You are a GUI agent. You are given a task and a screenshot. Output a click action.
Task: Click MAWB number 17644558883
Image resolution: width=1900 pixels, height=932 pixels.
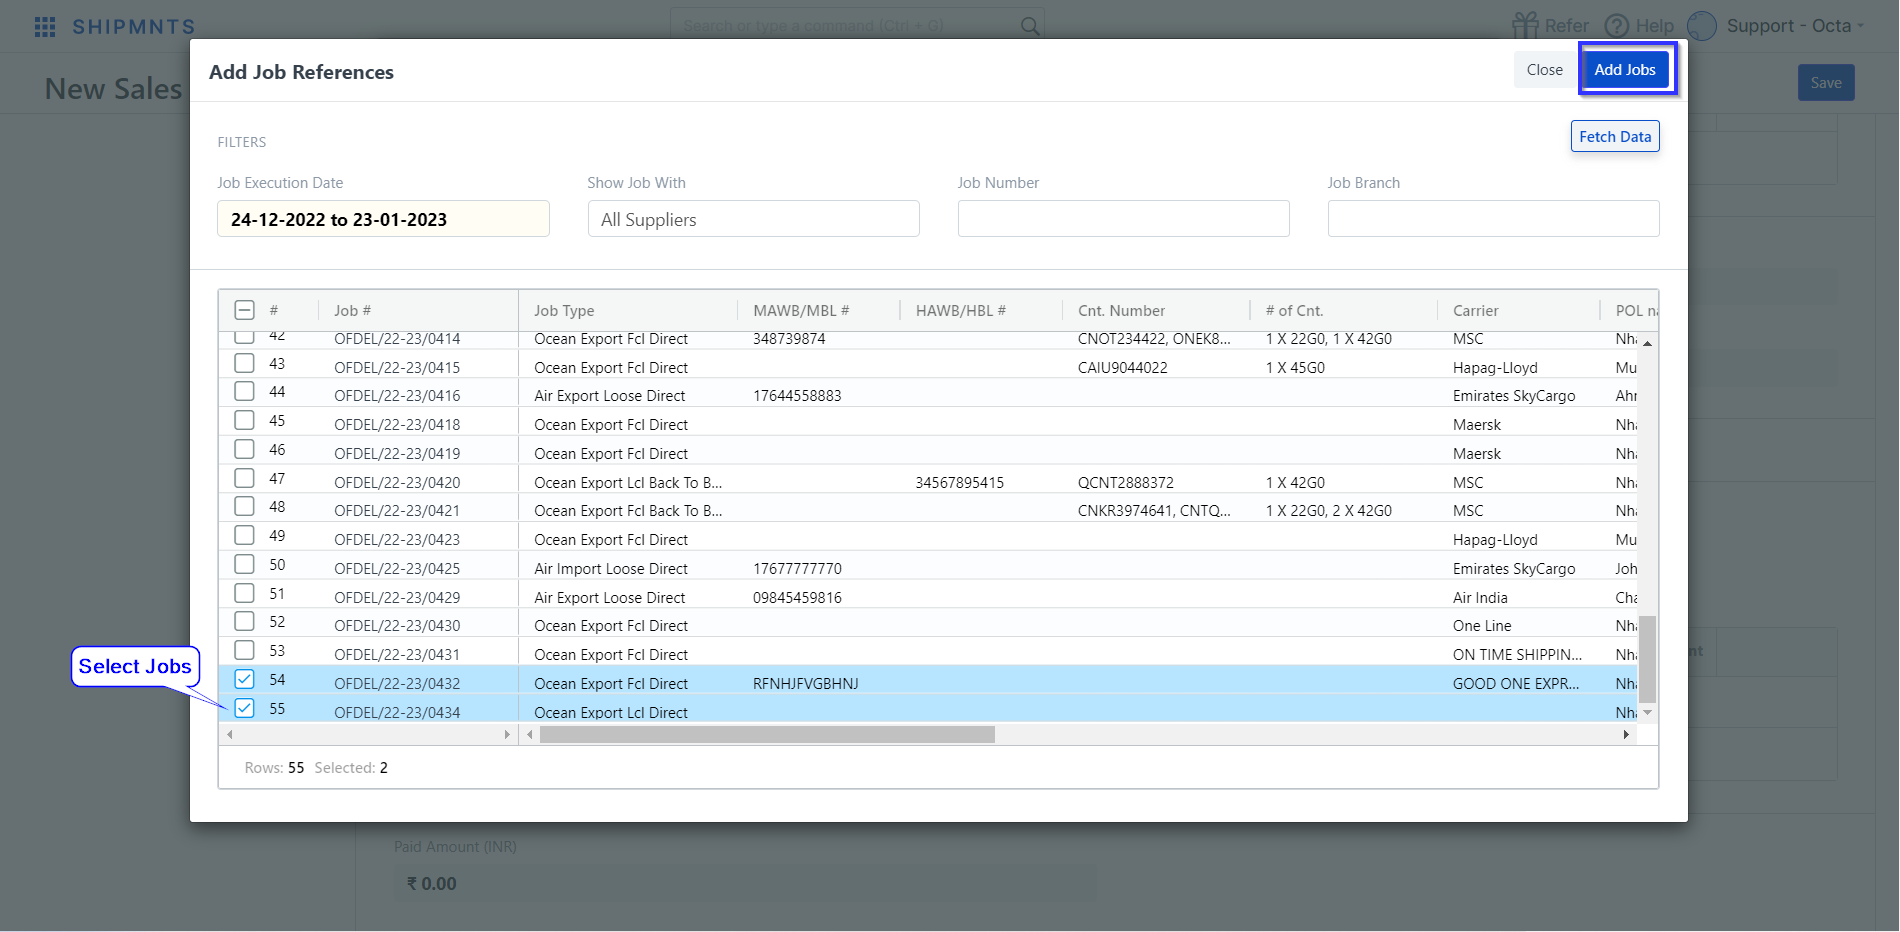click(797, 396)
